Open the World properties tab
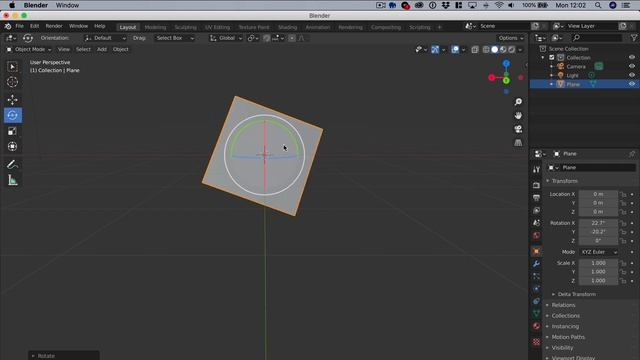Viewport: 640px width, 360px height. click(536, 235)
